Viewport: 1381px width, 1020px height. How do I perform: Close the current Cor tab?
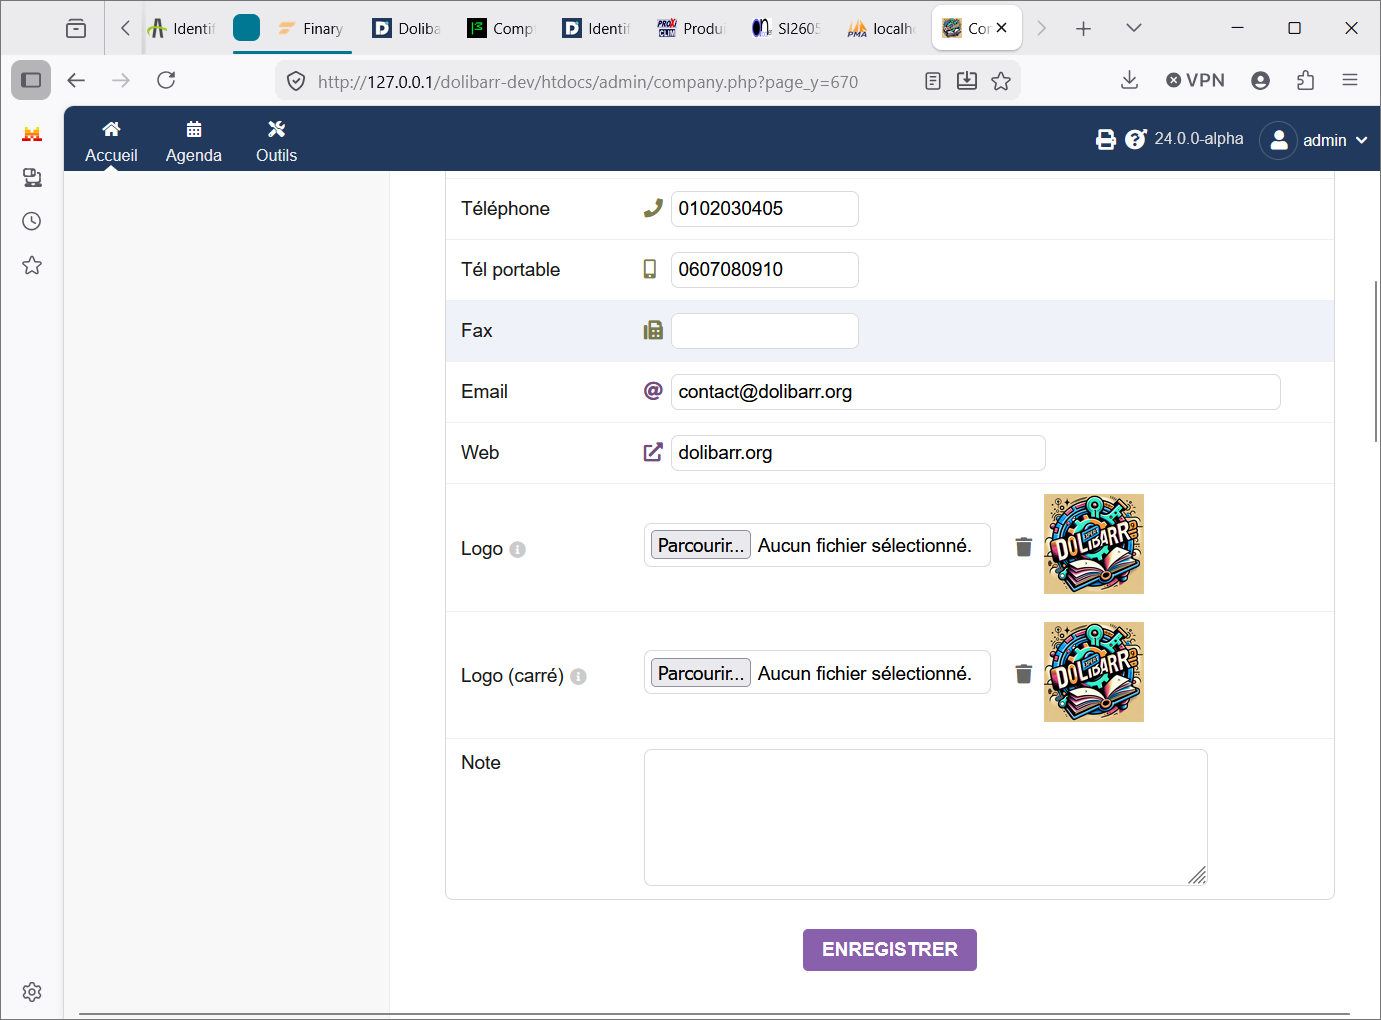click(1001, 28)
